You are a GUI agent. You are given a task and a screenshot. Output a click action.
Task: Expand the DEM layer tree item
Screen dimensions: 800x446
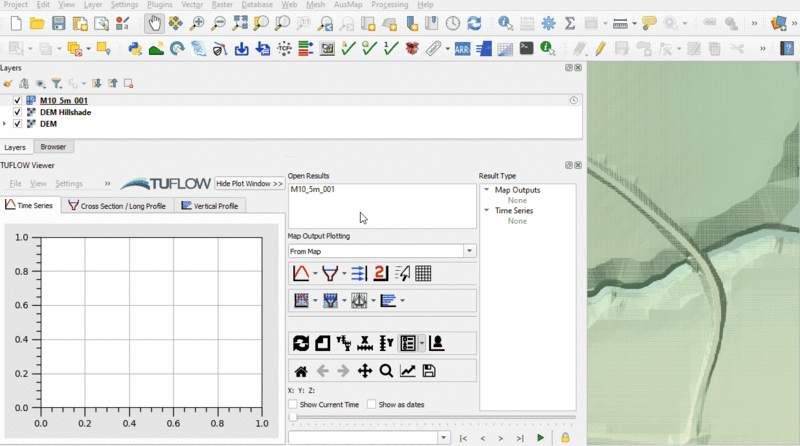point(6,124)
